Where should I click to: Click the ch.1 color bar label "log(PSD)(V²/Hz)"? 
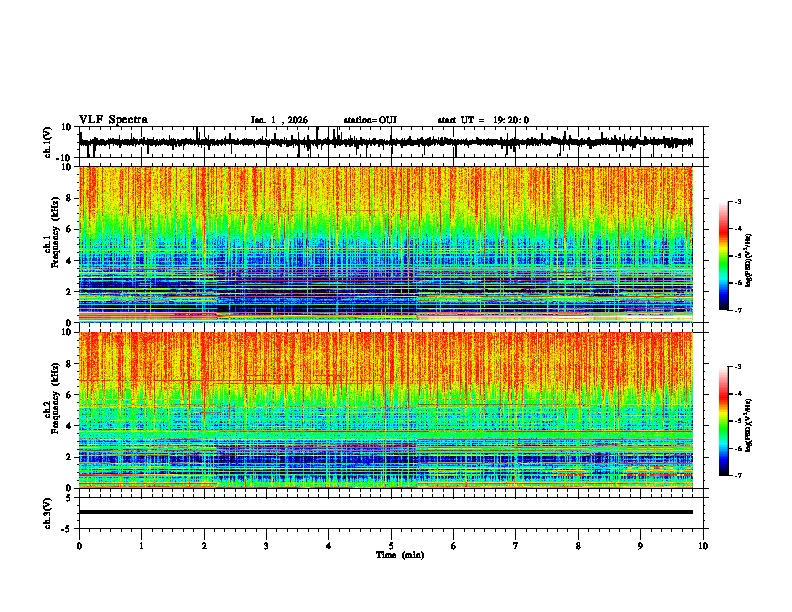(749, 260)
